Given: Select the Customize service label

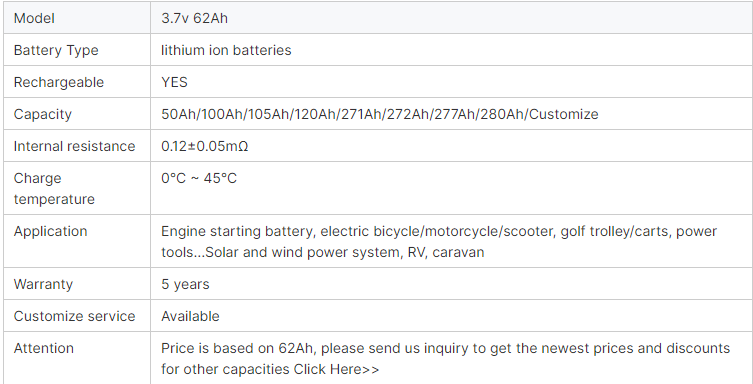Looking at the screenshot, I should point(74,316).
